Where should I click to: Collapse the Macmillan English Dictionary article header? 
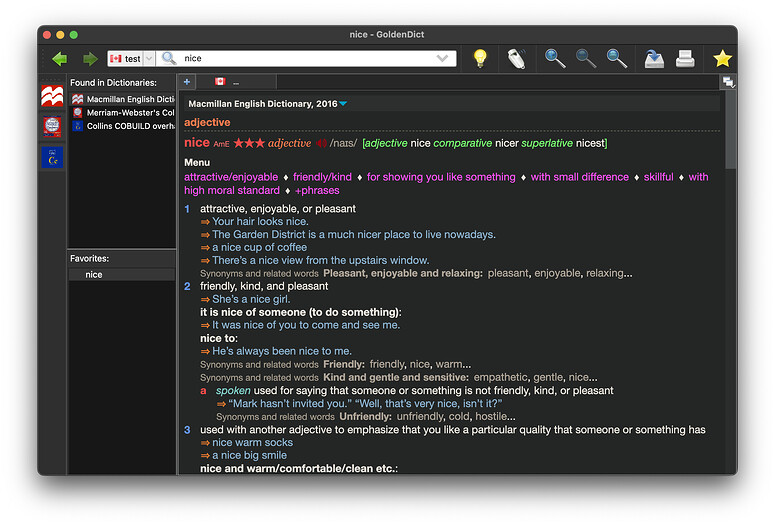tap(343, 103)
